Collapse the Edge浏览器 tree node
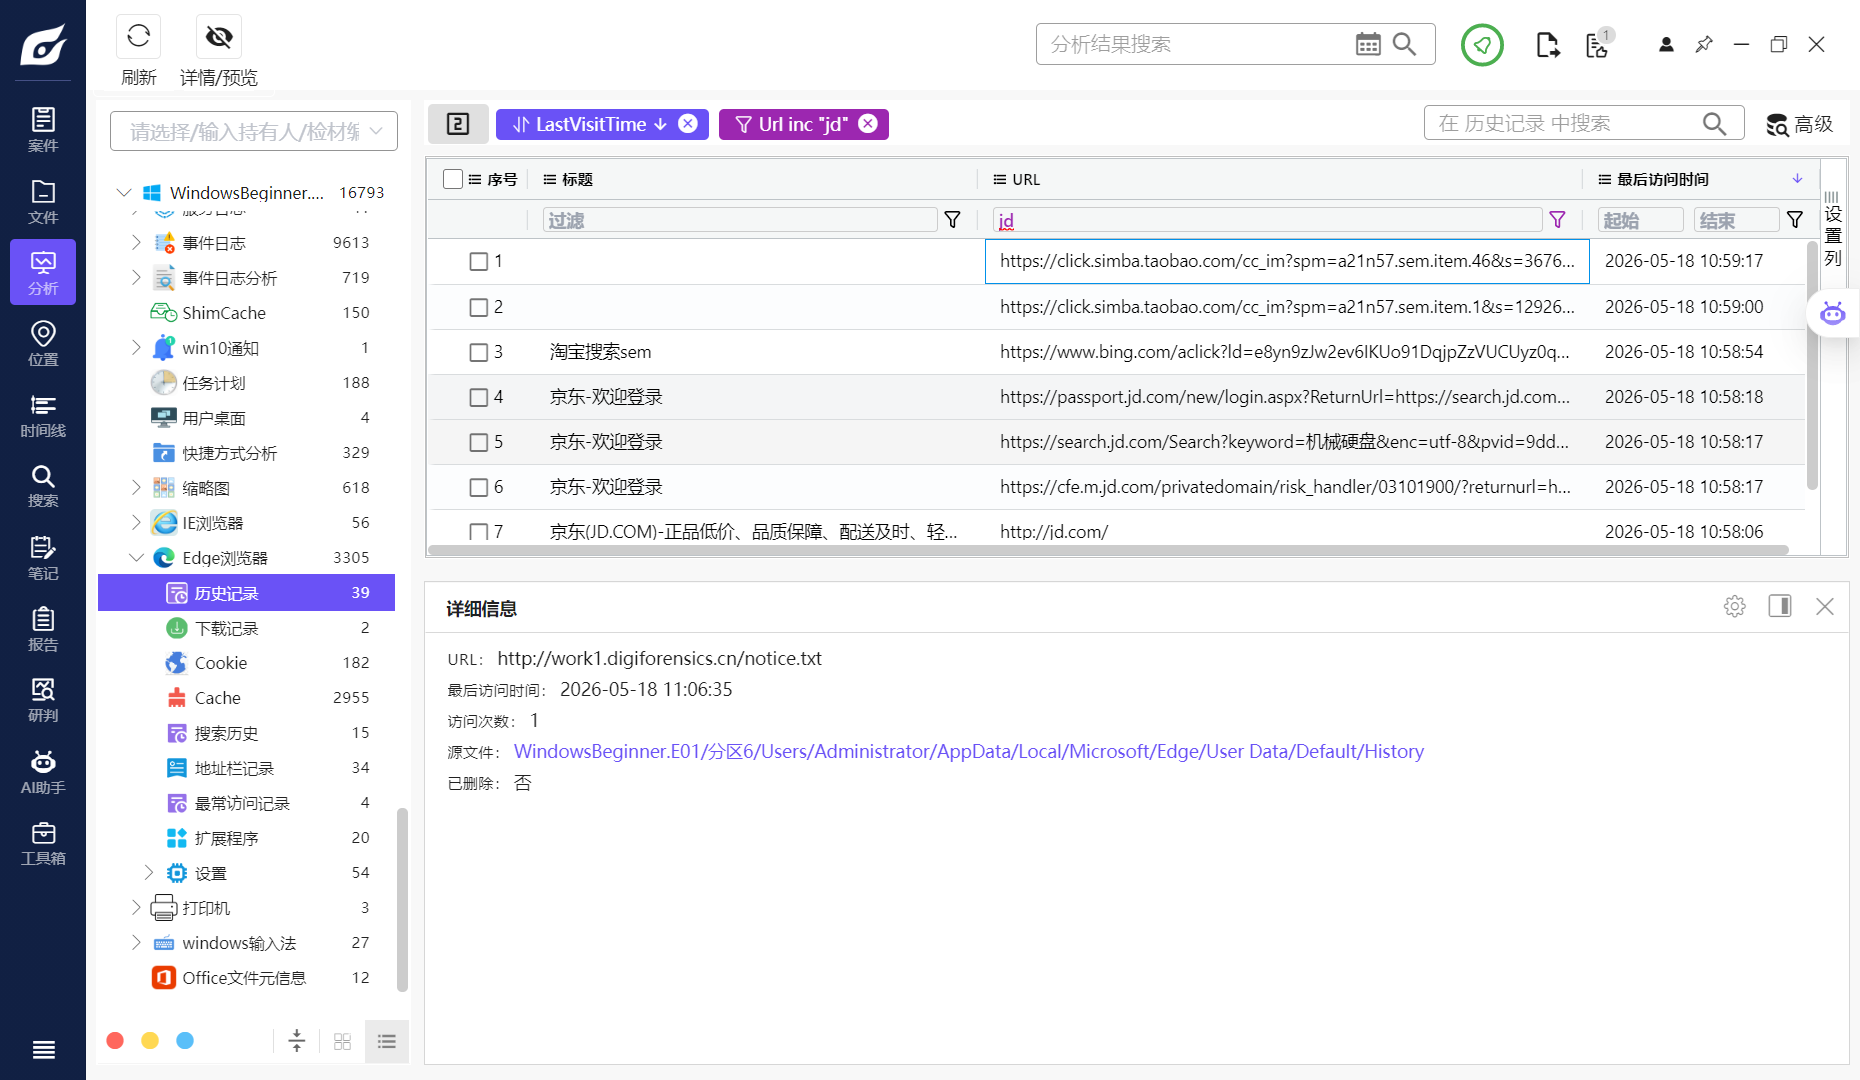This screenshot has width=1860, height=1080. 136,557
